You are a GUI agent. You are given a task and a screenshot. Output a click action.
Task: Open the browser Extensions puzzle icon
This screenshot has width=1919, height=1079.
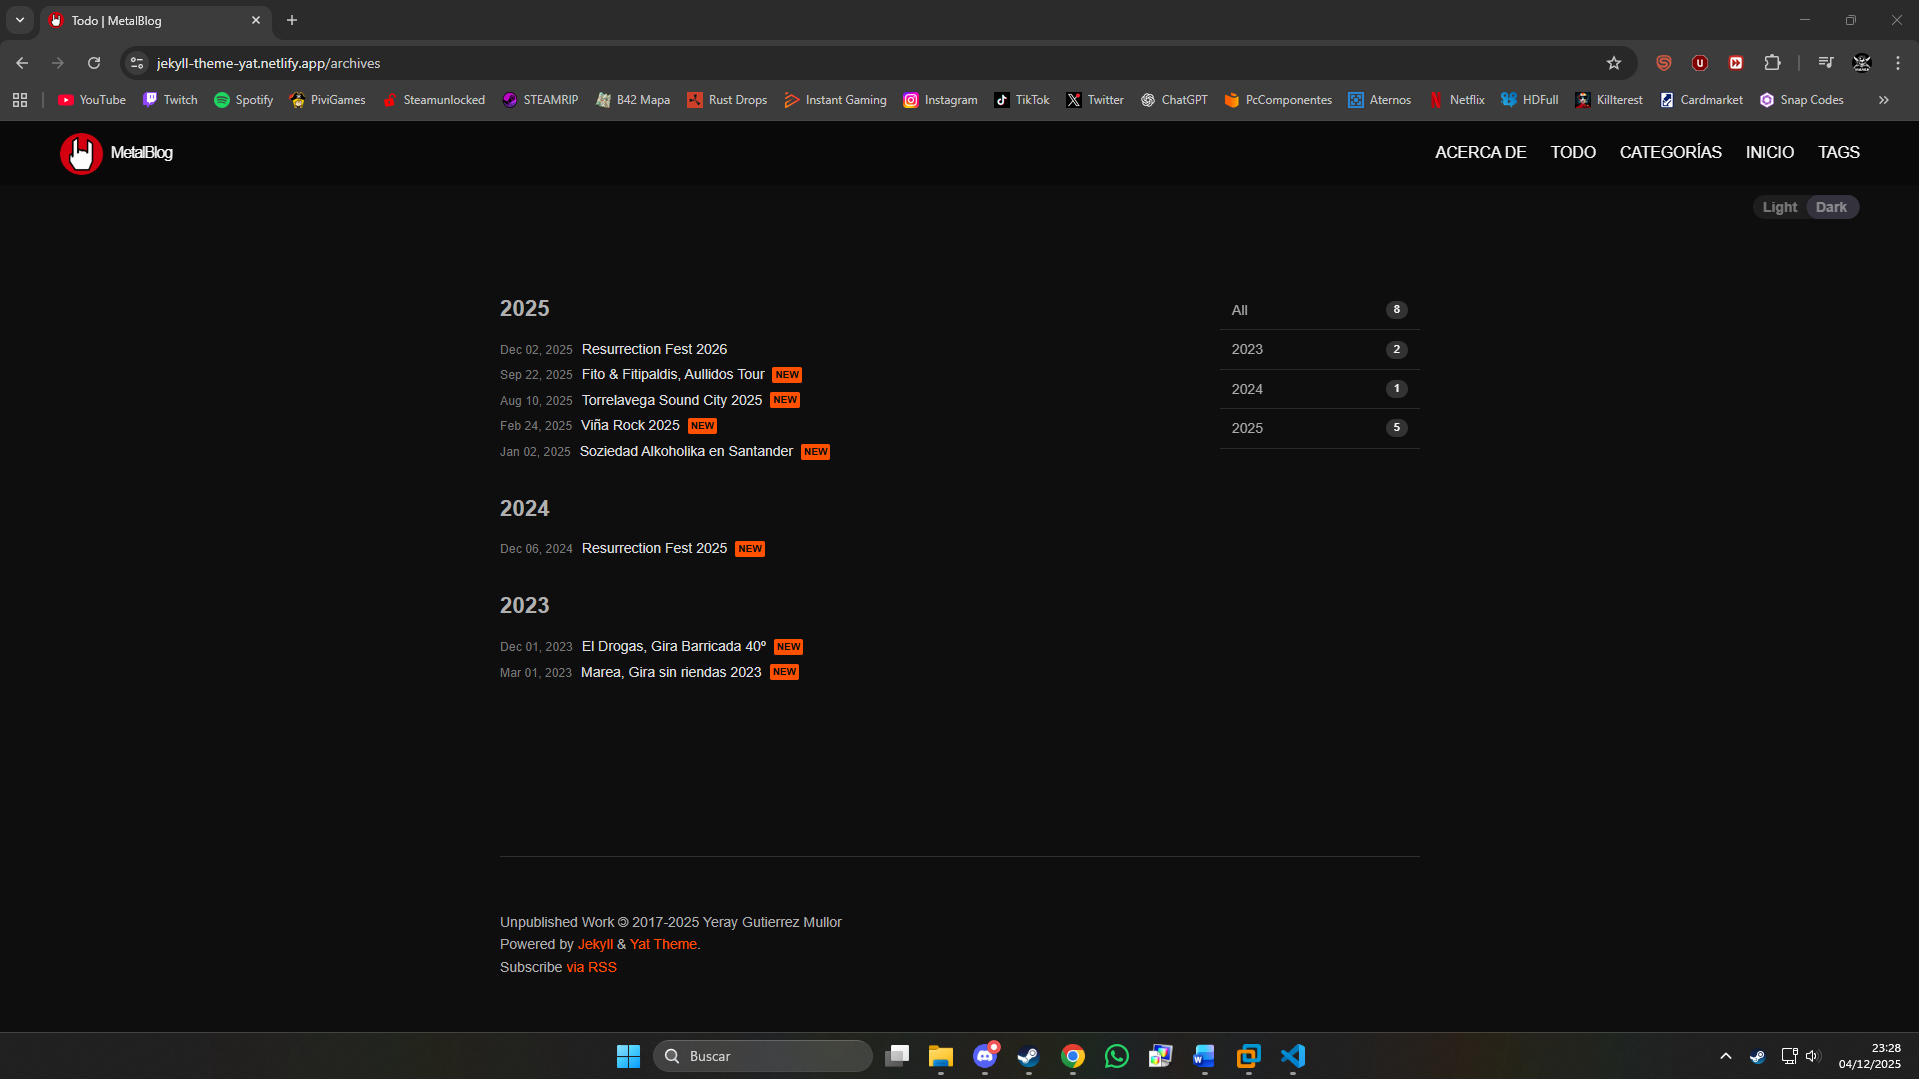point(1772,63)
